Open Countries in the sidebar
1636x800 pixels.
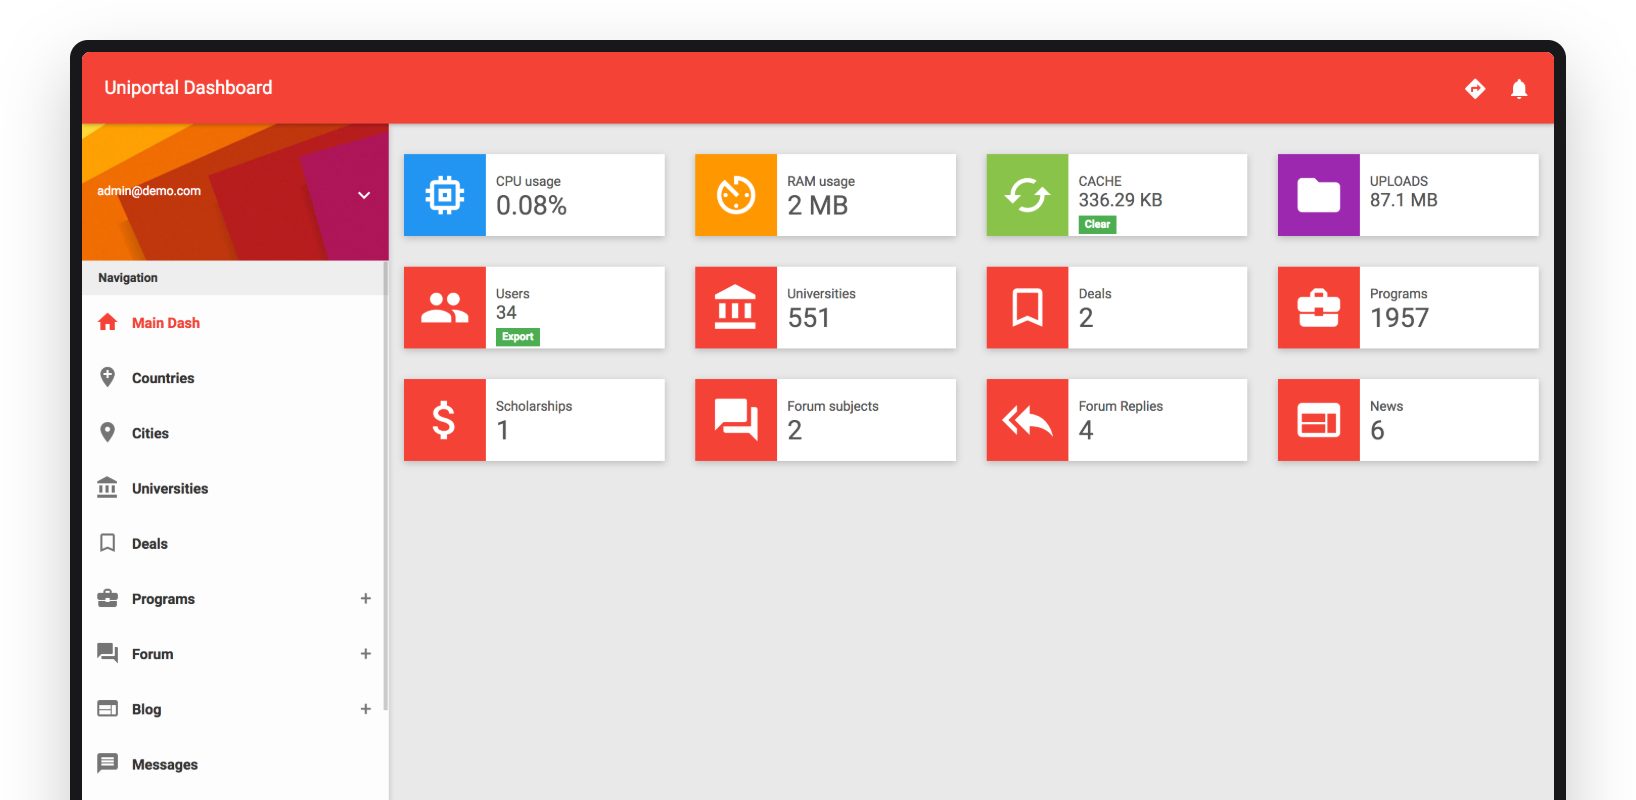click(233, 378)
